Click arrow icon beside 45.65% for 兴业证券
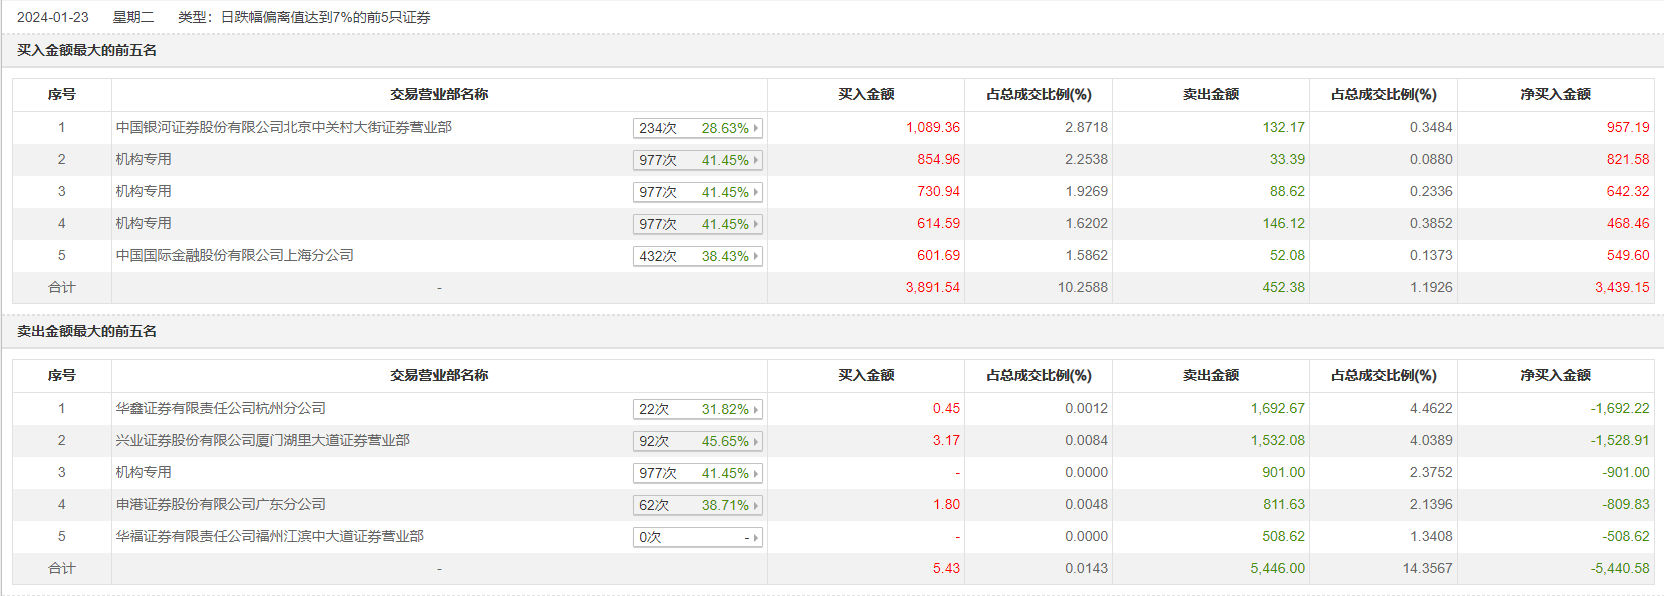The height and width of the screenshot is (596, 1664). tap(756, 441)
